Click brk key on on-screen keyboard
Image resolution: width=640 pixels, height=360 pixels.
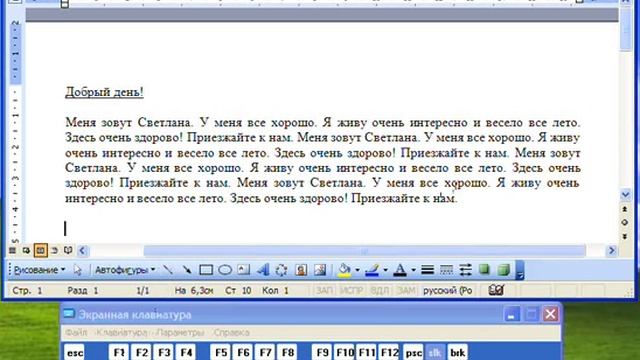coord(457,353)
